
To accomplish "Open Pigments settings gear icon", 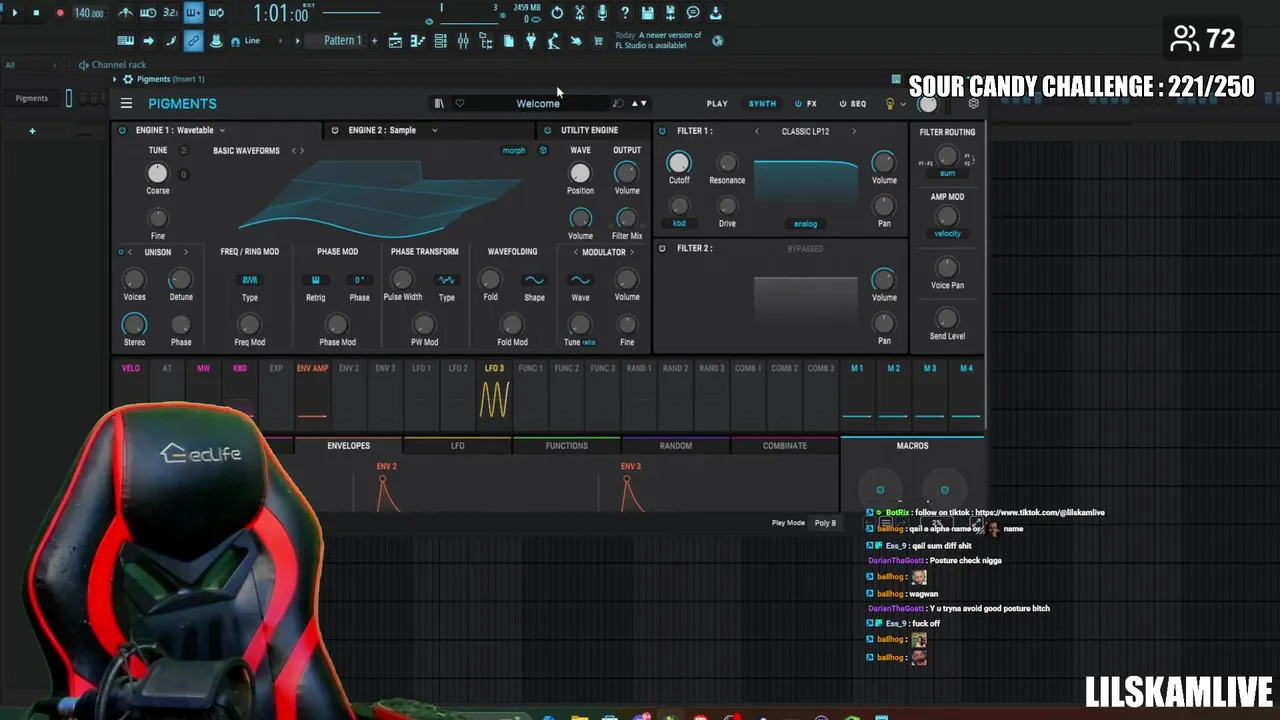I will pos(973,103).
